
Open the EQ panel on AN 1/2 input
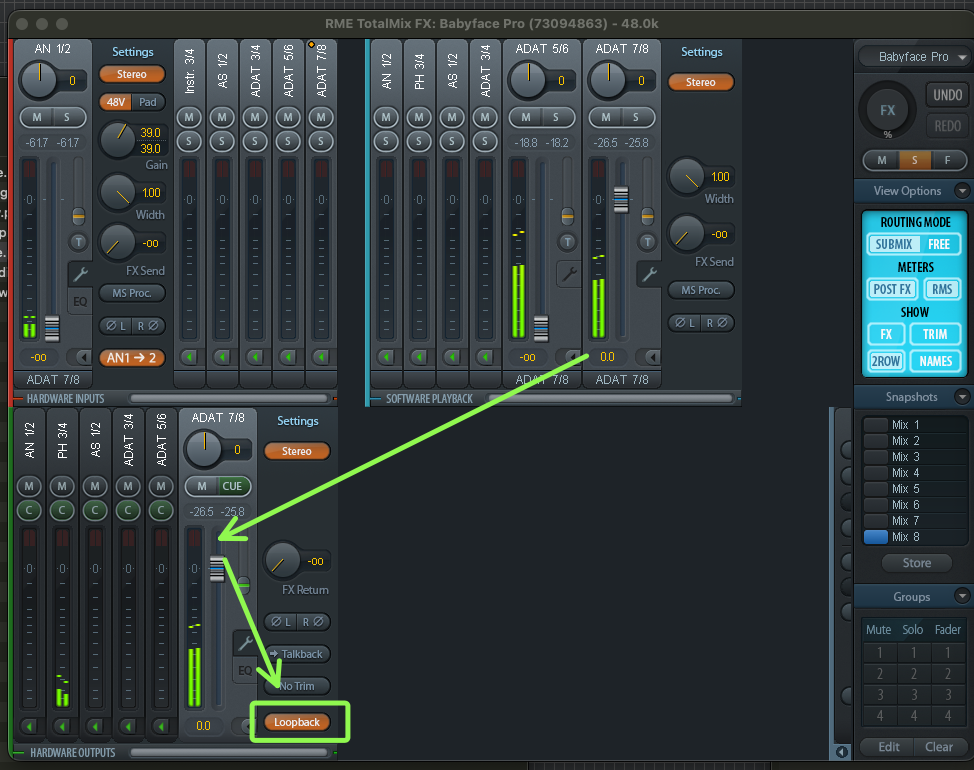pos(80,302)
